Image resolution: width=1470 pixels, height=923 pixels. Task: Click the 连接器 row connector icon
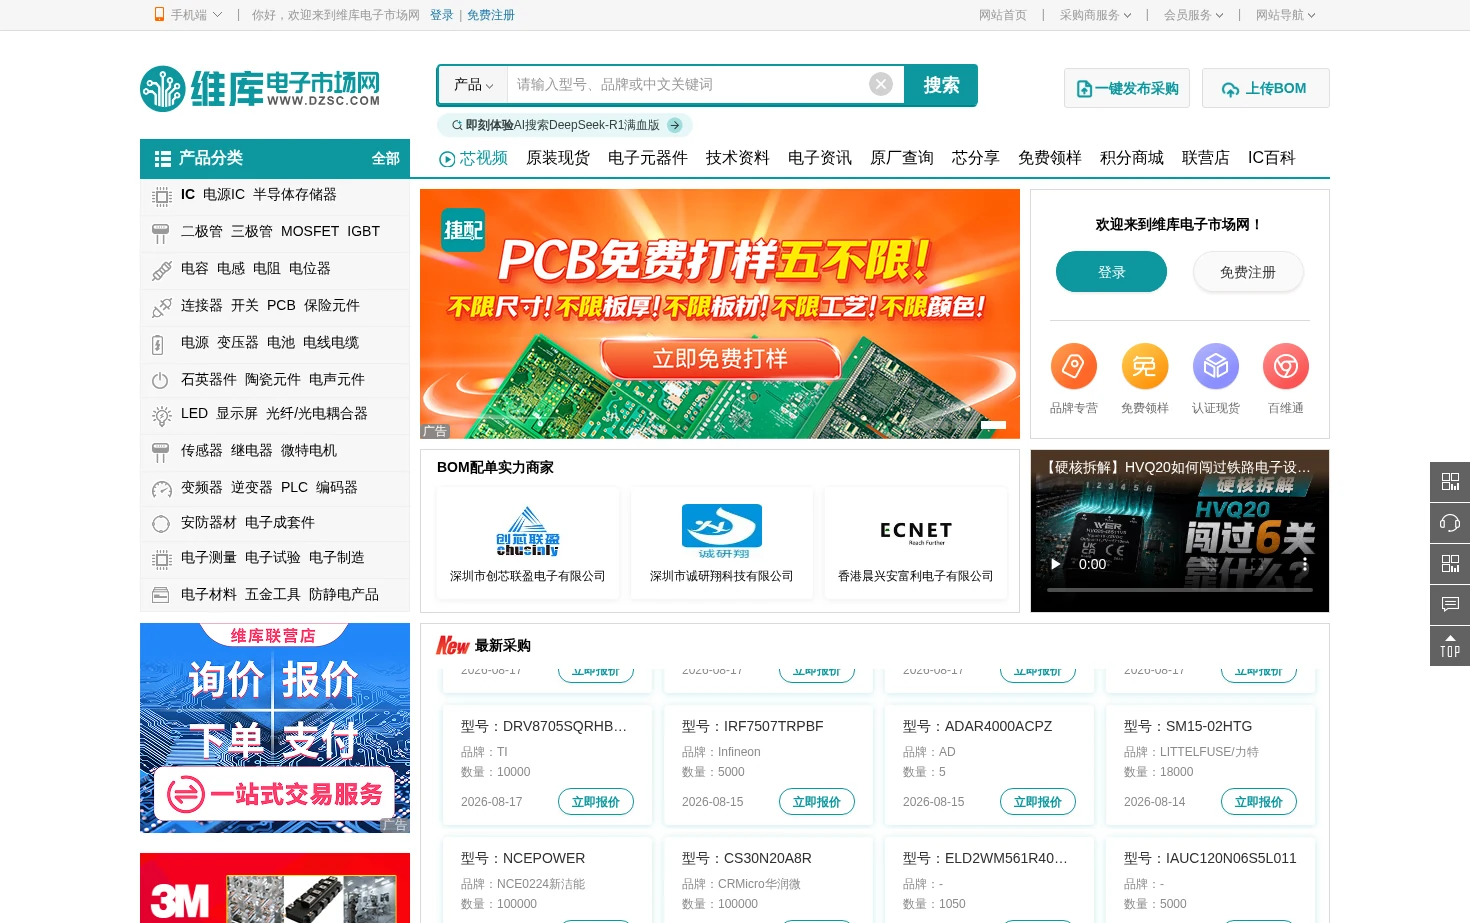[x=161, y=307]
